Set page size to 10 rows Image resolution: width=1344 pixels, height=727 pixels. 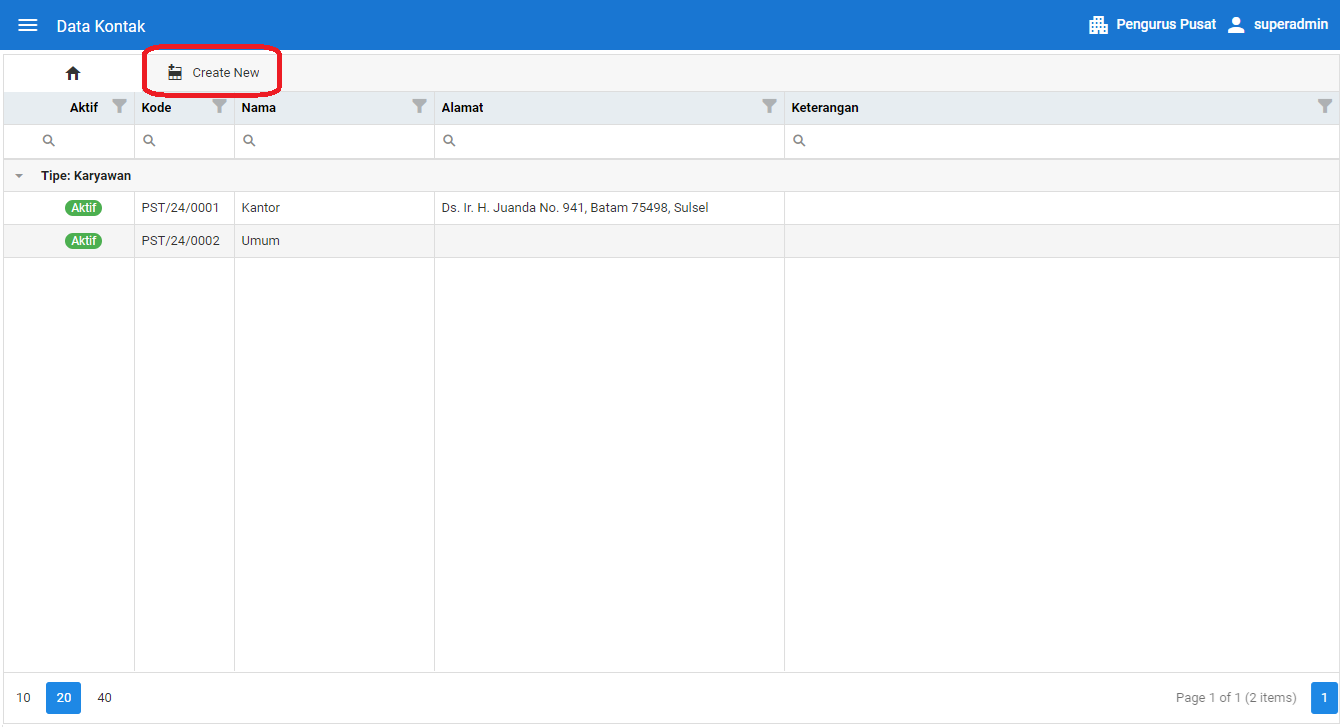click(x=24, y=698)
